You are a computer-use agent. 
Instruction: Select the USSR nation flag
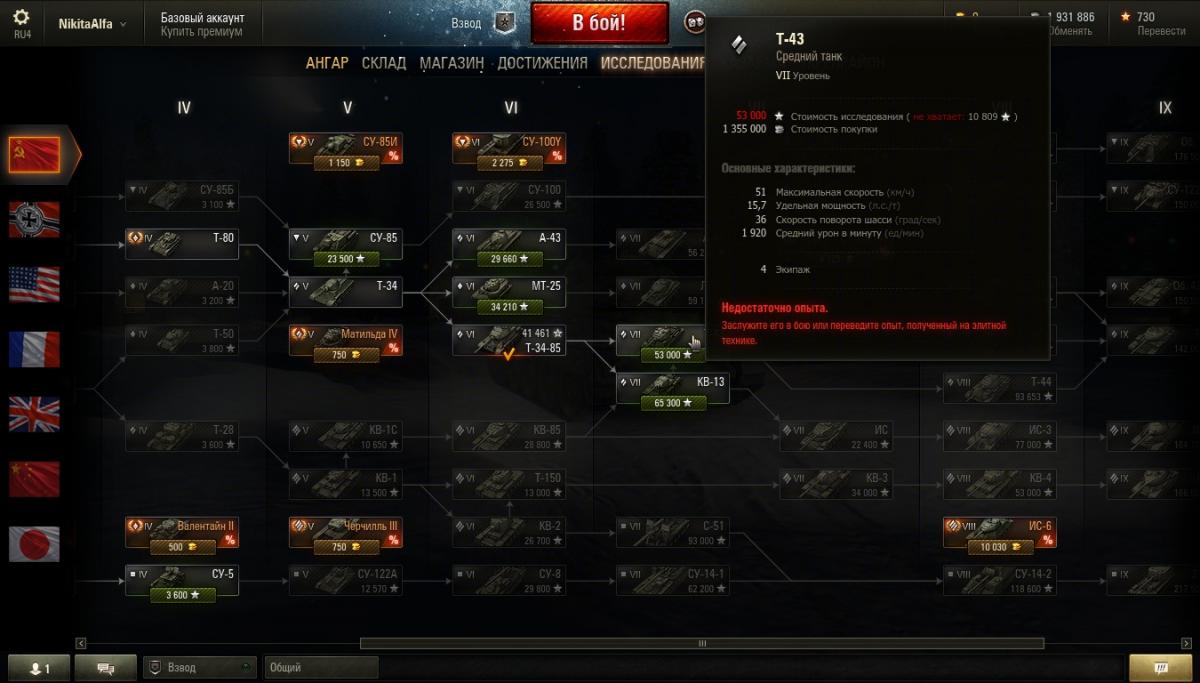click(x=35, y=155)
